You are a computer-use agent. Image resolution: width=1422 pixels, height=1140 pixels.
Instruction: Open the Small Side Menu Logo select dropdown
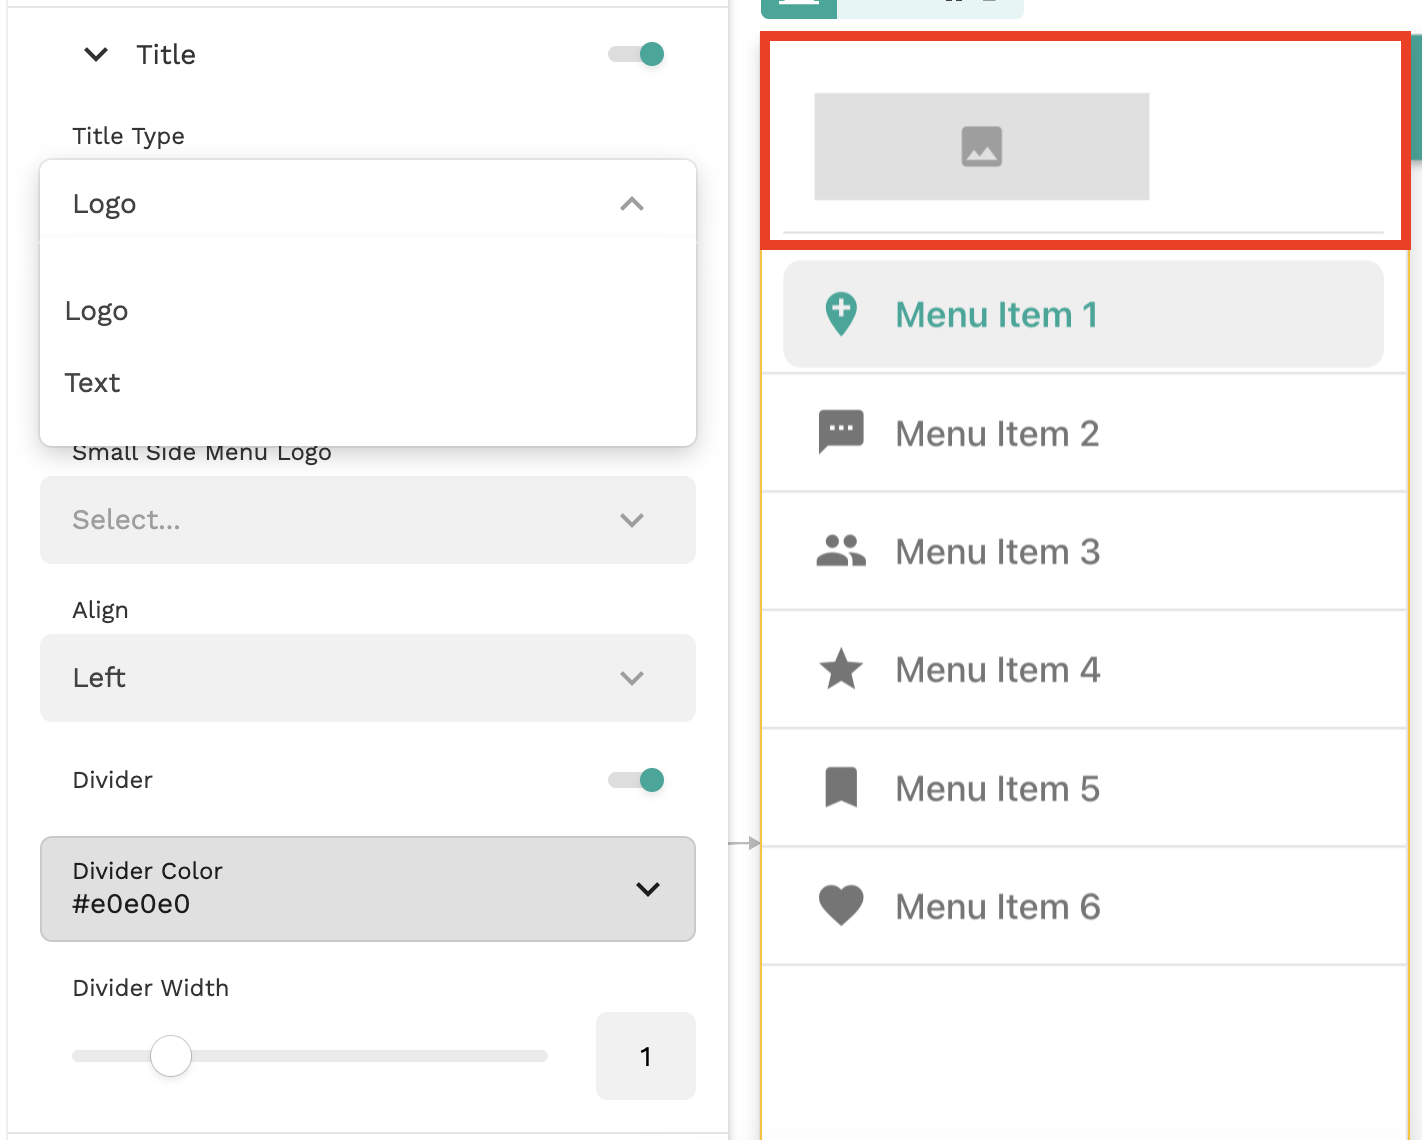tap(367, 520)
